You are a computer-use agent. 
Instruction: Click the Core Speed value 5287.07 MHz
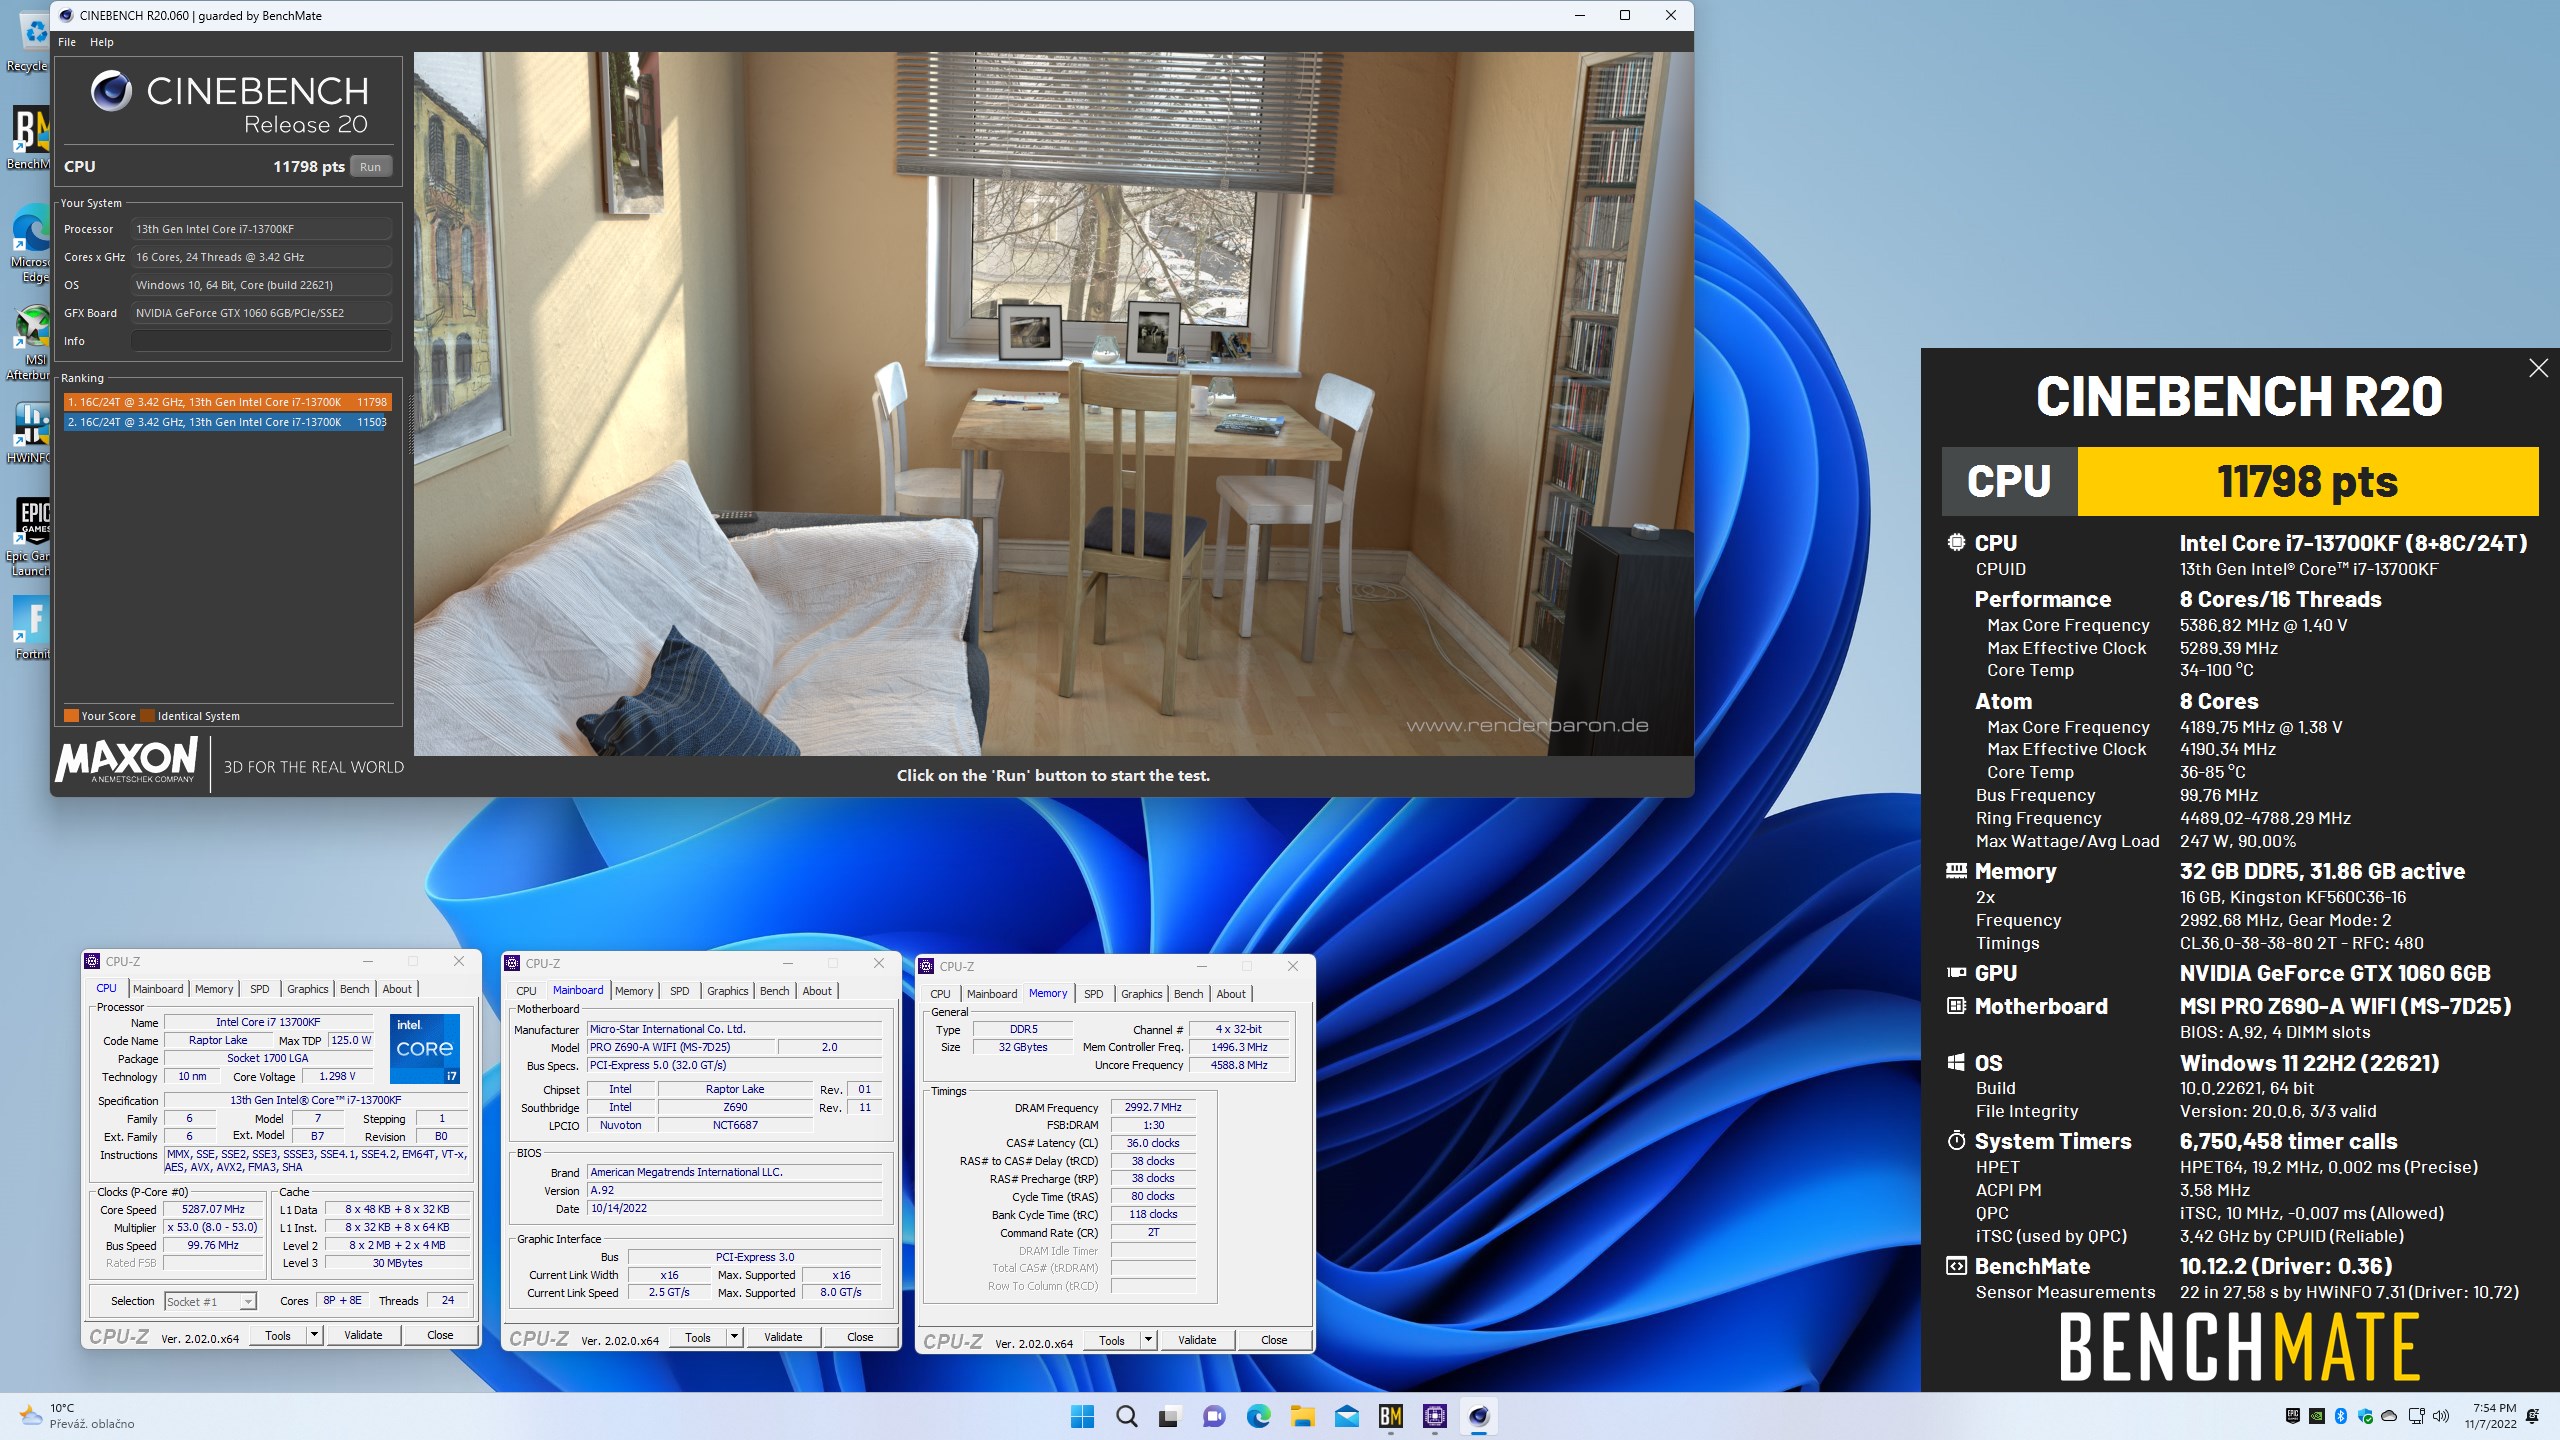tap(214, 1209)
